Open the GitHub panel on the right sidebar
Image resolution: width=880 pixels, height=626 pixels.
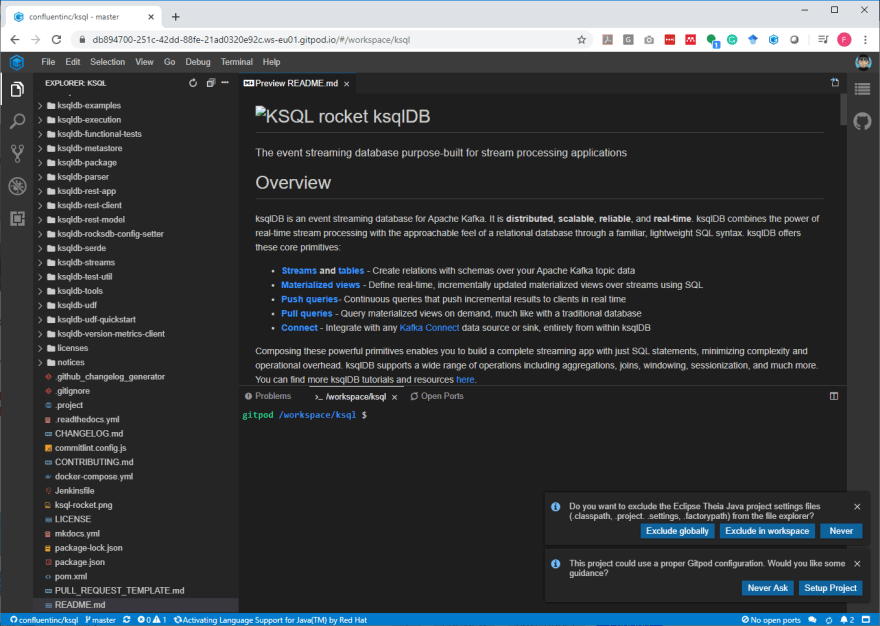[863, 122]
